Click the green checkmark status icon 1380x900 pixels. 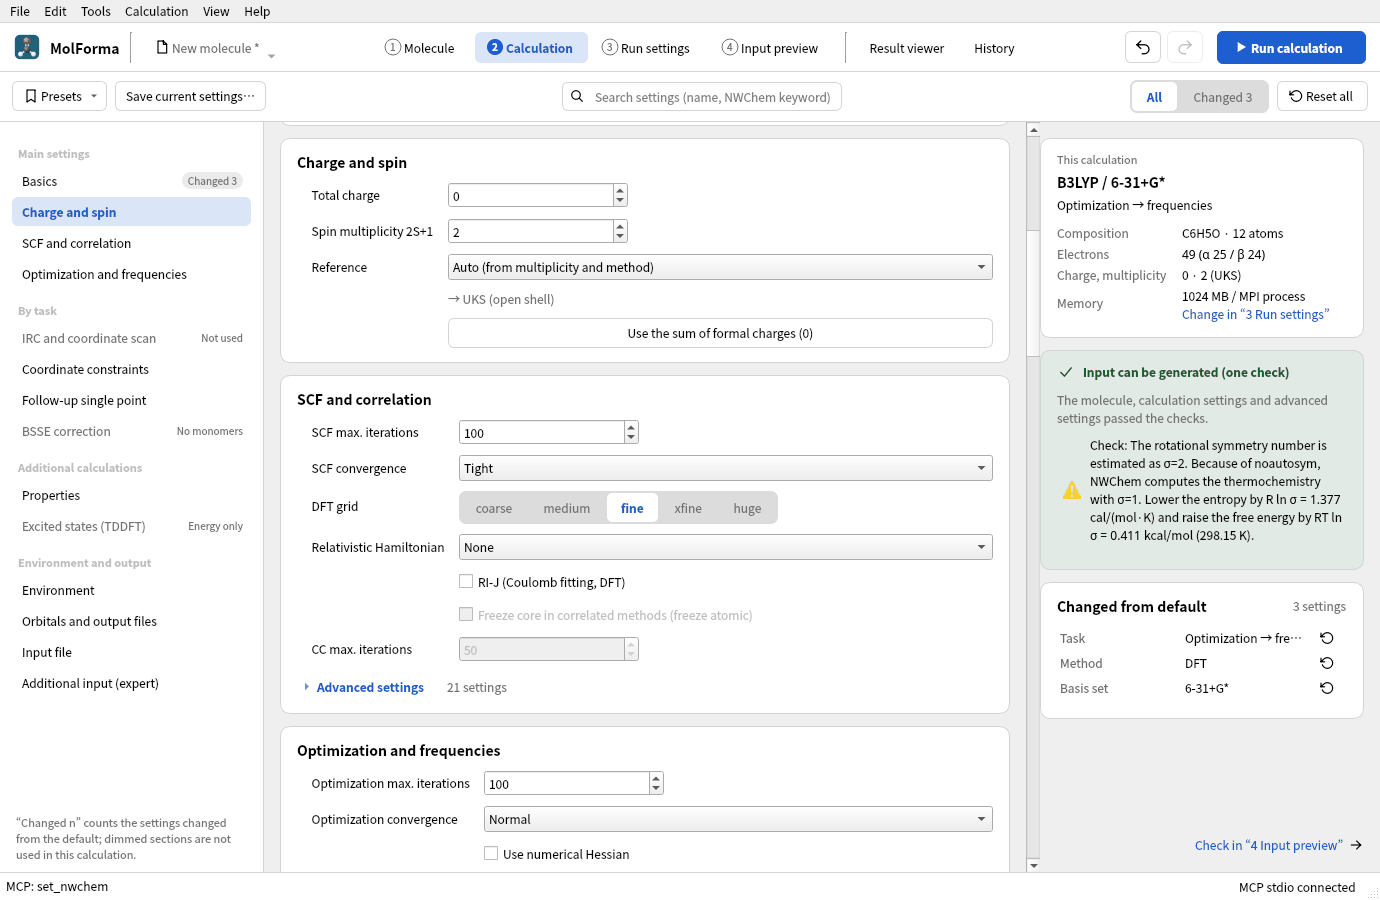tap(1066, 372)
